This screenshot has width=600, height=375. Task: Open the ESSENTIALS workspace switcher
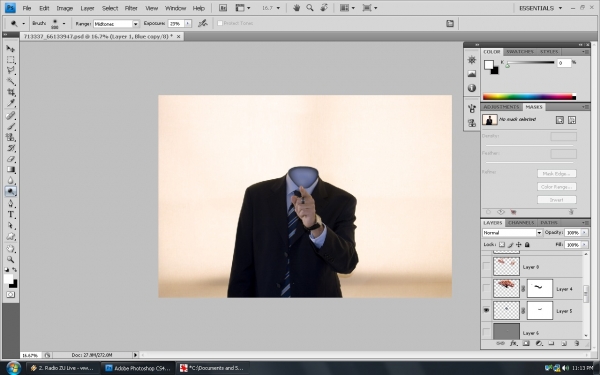click(540, 8)
